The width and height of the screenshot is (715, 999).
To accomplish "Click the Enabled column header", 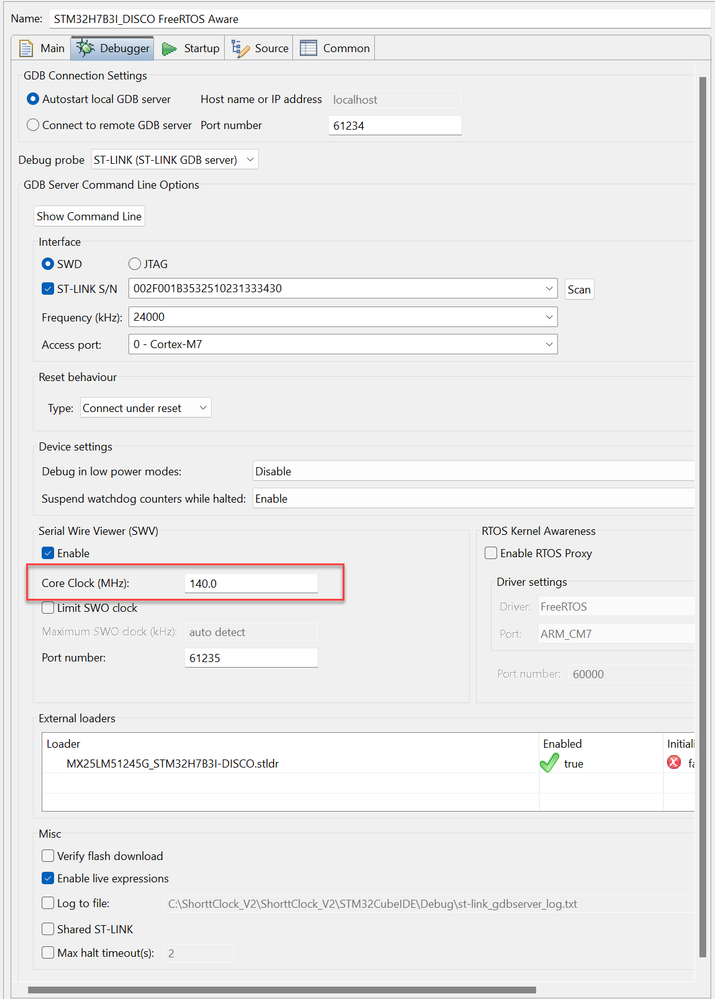I will pos(602,744).
